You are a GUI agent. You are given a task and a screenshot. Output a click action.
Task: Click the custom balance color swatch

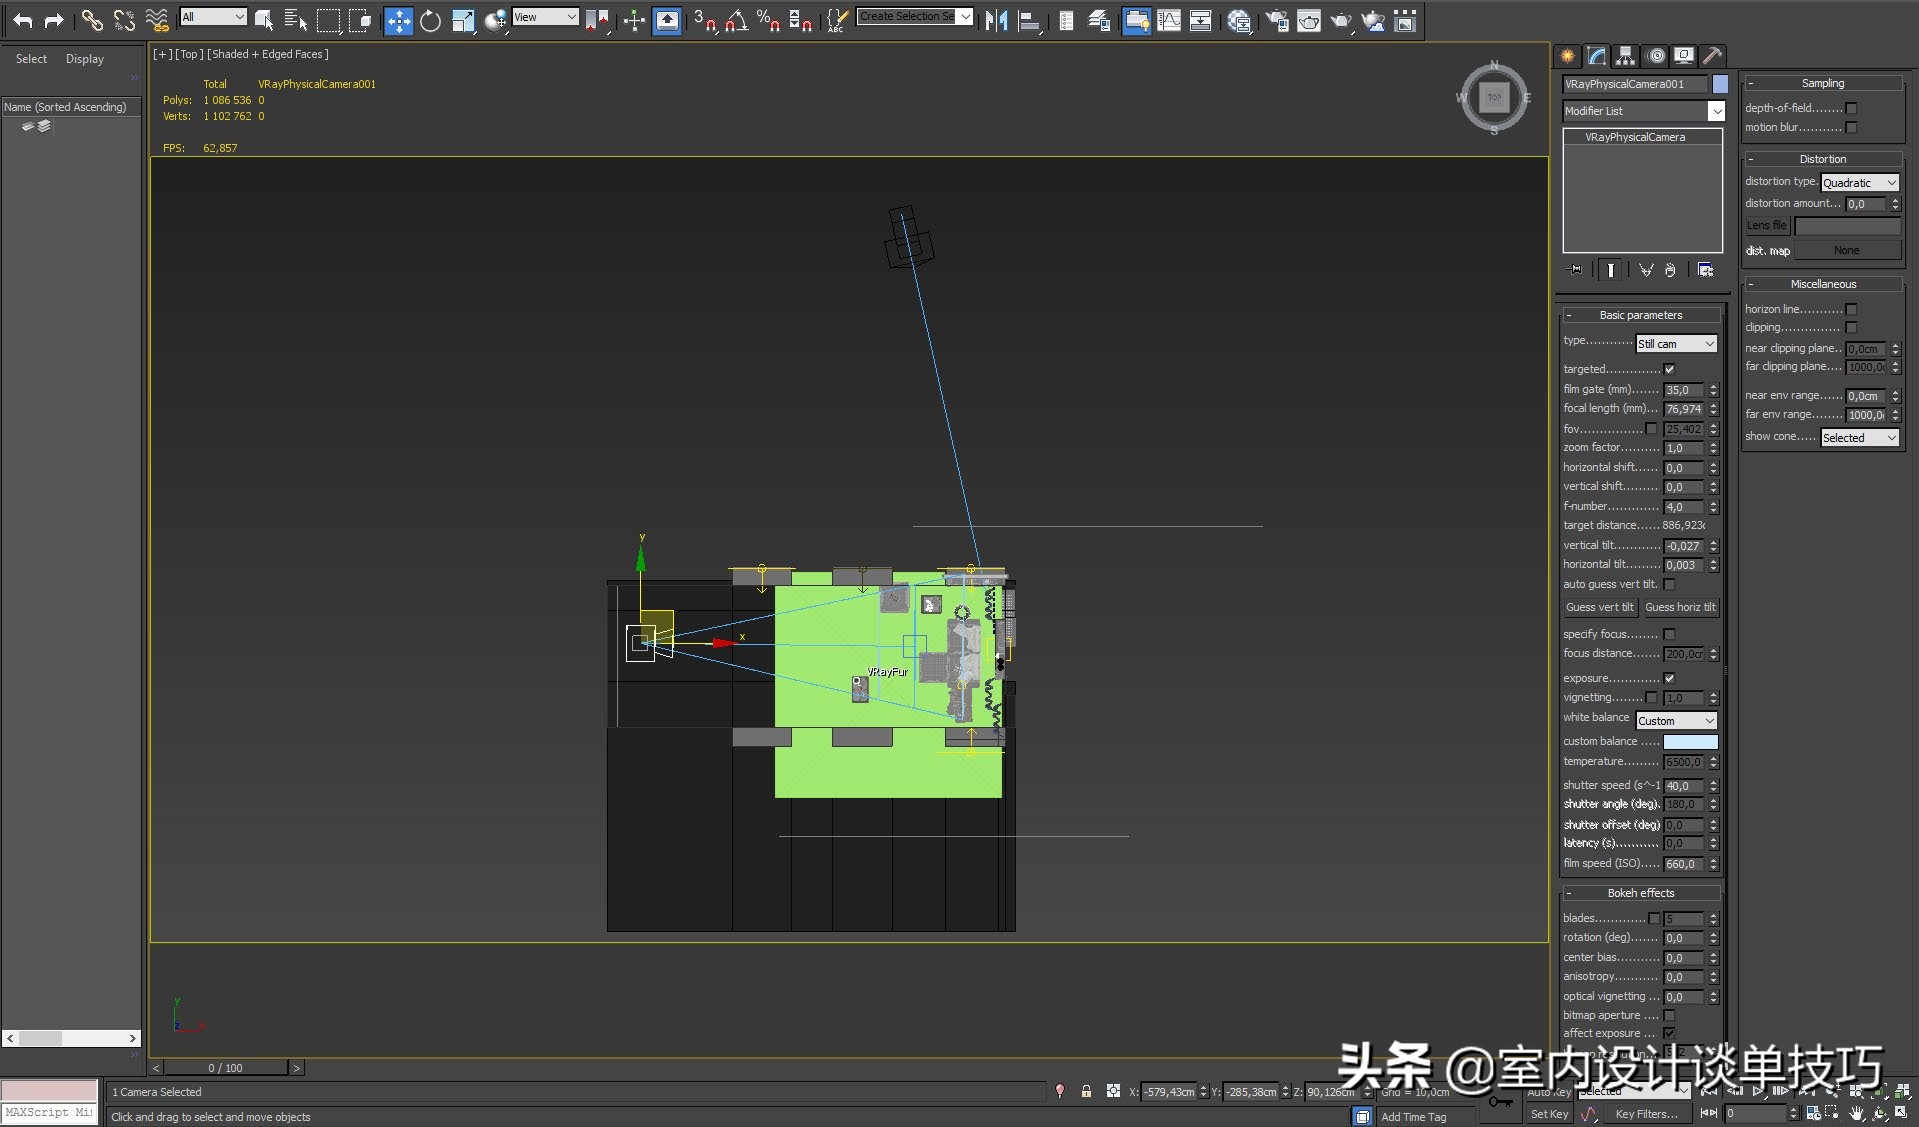pyautogui.click(x=1692, y=741)
